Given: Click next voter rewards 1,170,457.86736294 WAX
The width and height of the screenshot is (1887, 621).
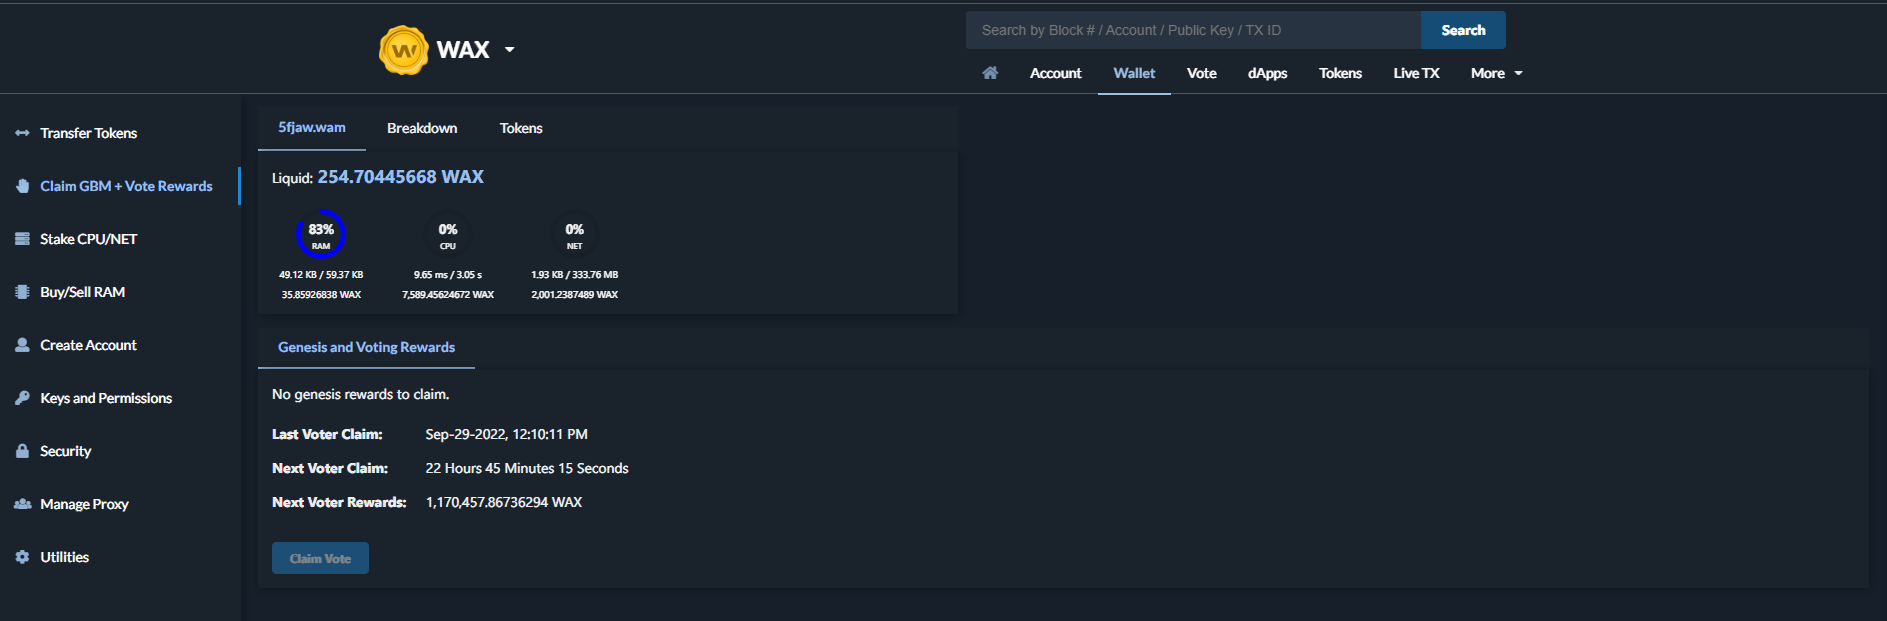Looking at the screenshot, I should 504,502.
